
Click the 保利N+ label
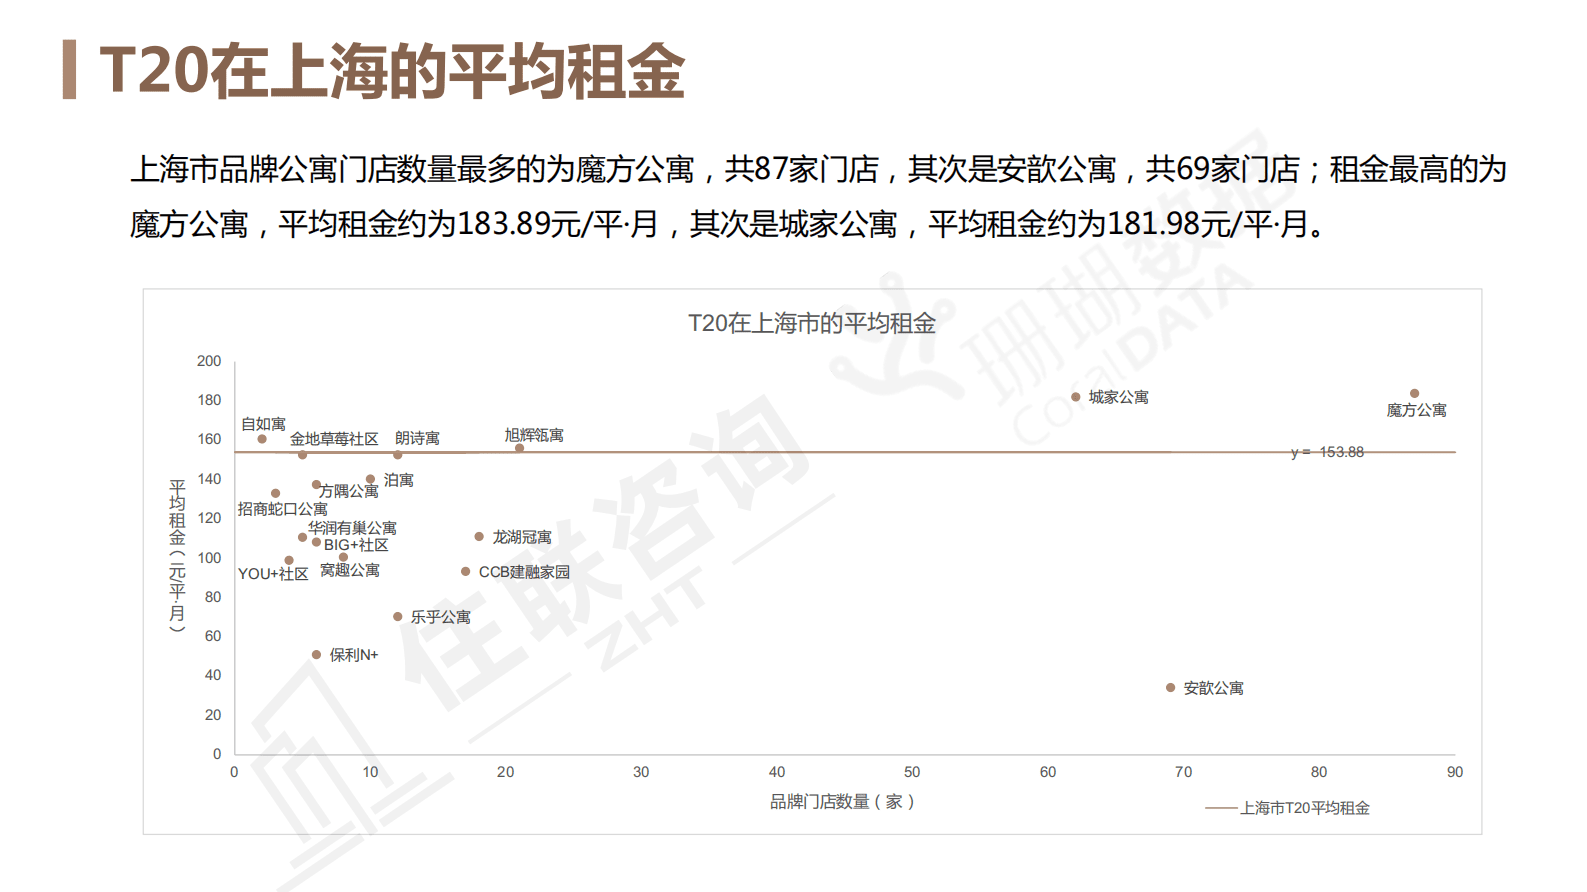(354, 655)
